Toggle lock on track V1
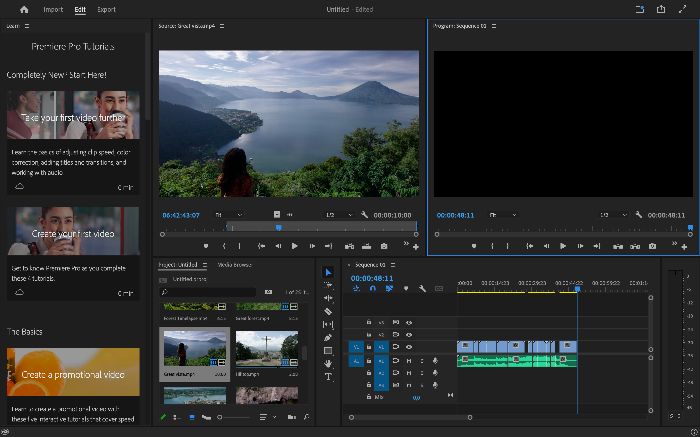Screen dimensions: 700x437 369,347
